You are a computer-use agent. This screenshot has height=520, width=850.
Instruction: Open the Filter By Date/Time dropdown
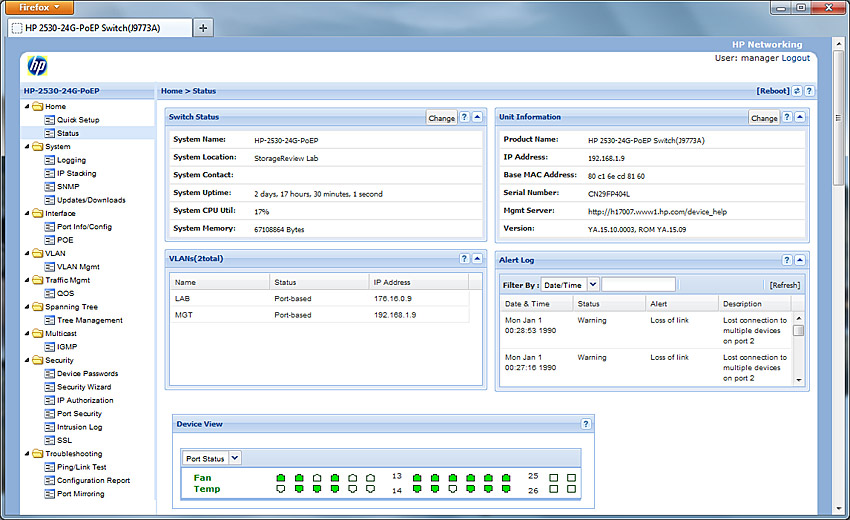[593, 284]
